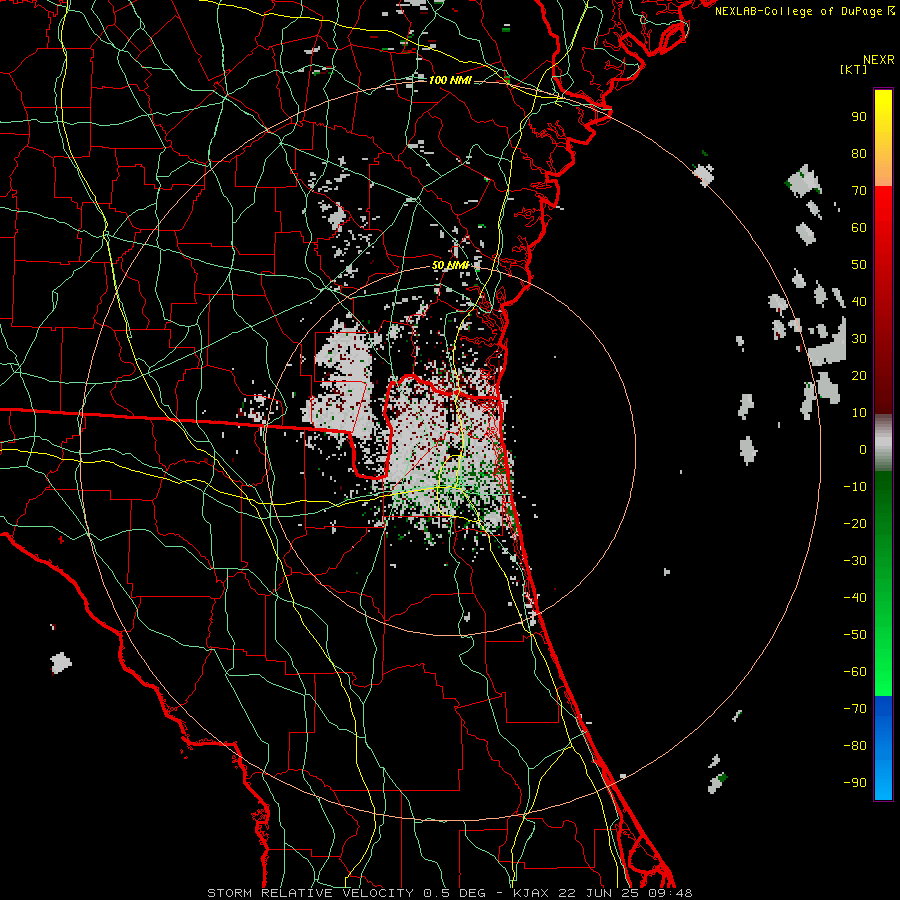Click the 30 knot scale label
The width and height of the screenshot is (900, 900).
click(x=859, y=339)
